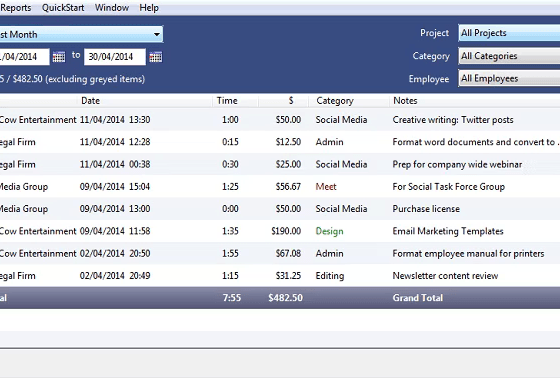Click the $56.67 amount cell

coord(288,186)
